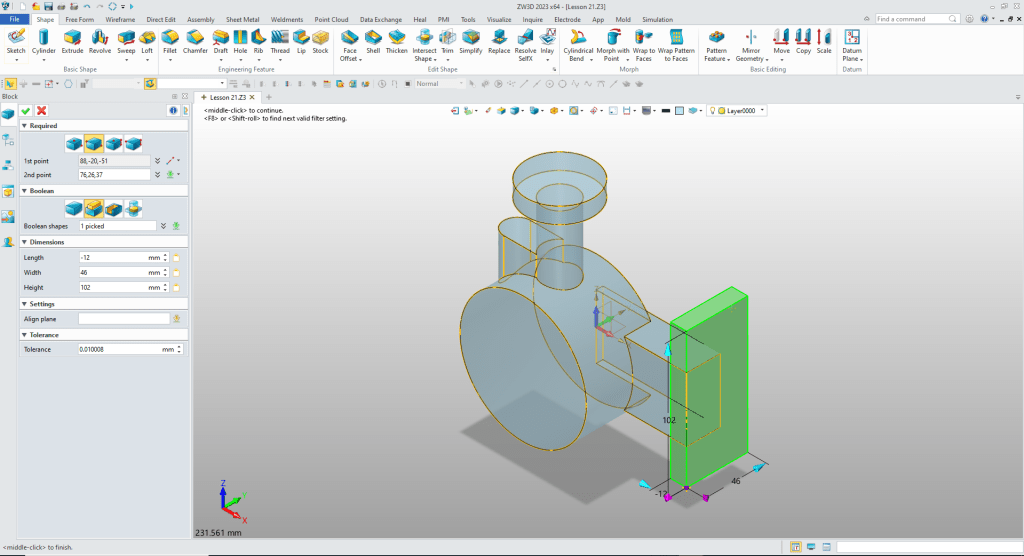Collapse the Dimensions section
This screenshot has width=1024, height=556.
coord(47,242)
